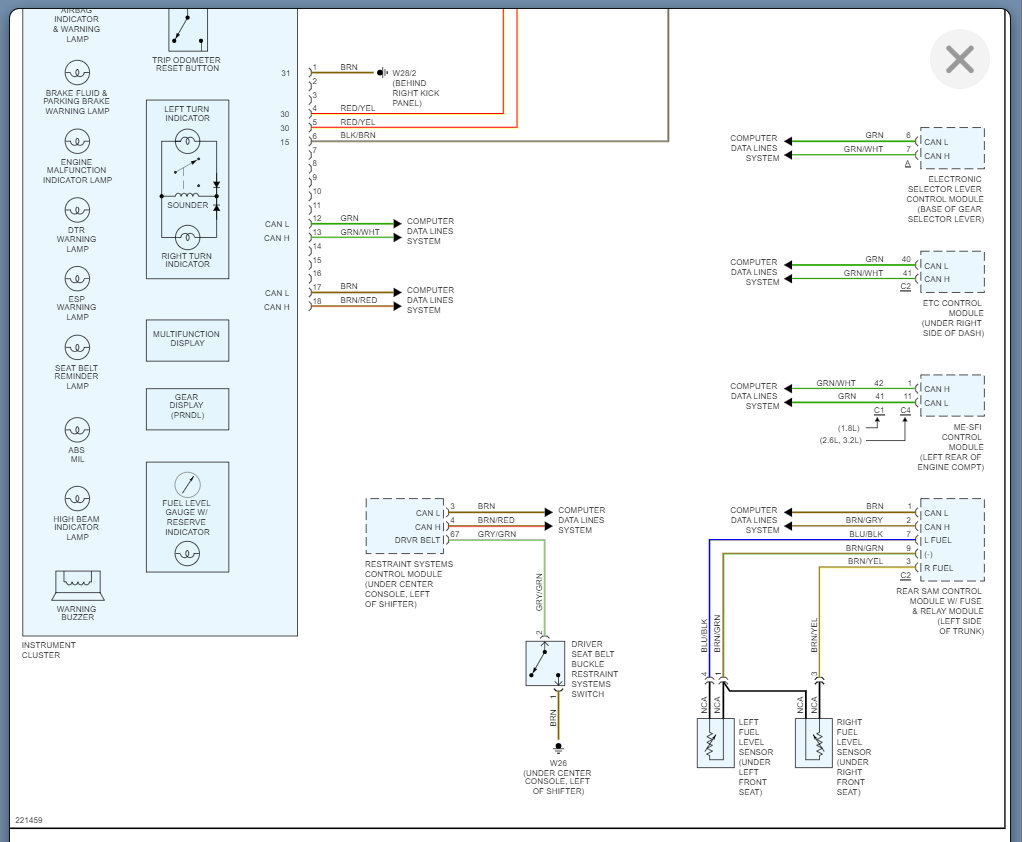Click the R FUEL terminal on Rear SAM
Viewport: 1022px width, 842px height.
[x=939, y=568]
